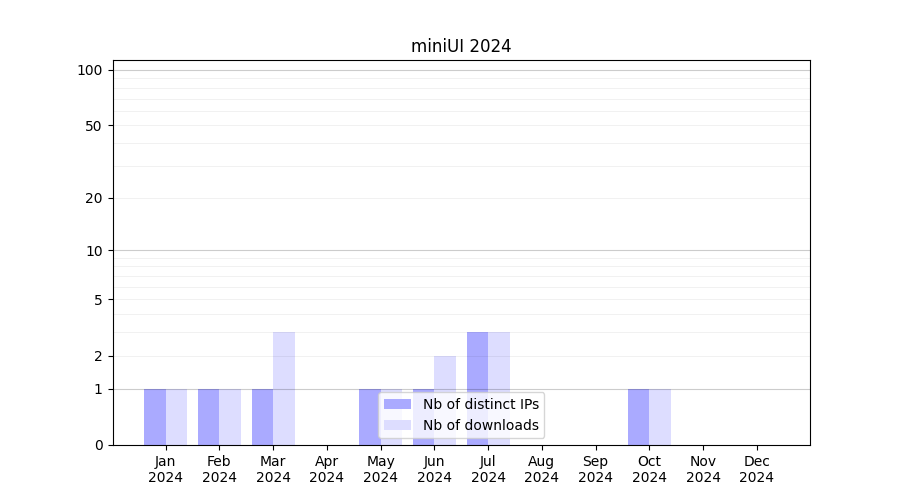Click the 20 y-axis tick label
This screenshot has width=900, height=500.
pos(94,198)
